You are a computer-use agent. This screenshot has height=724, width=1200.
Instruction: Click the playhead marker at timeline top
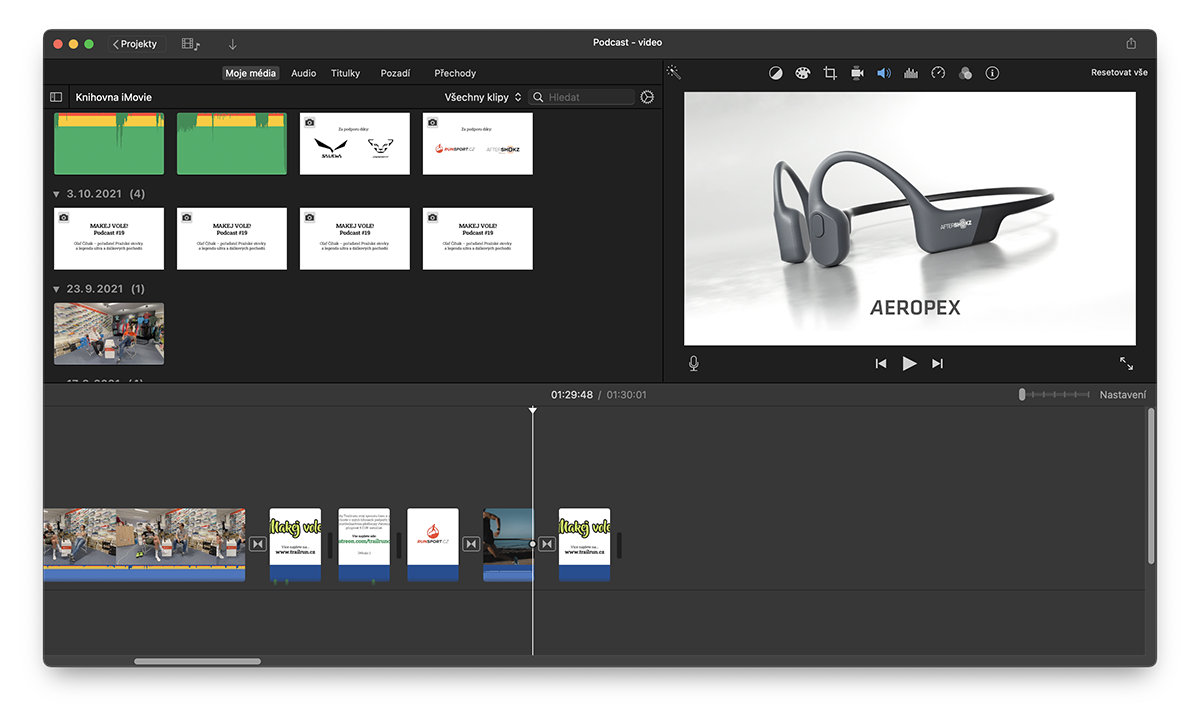click(532, 410)
